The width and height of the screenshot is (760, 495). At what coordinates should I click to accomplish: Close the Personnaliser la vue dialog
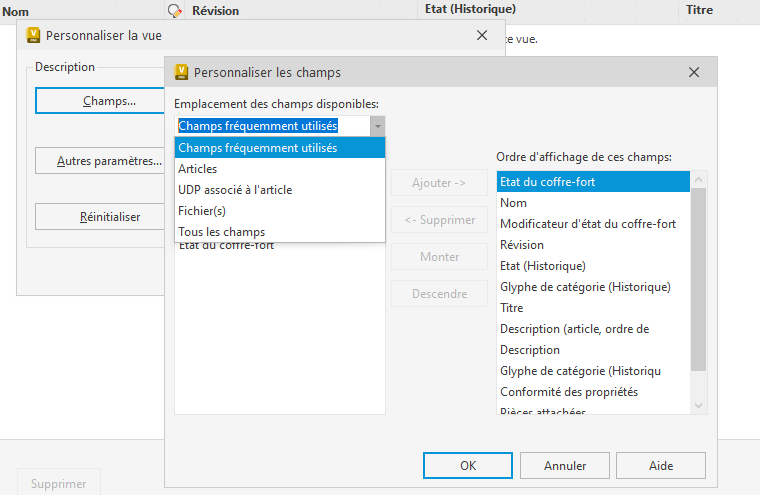point(483,35)
